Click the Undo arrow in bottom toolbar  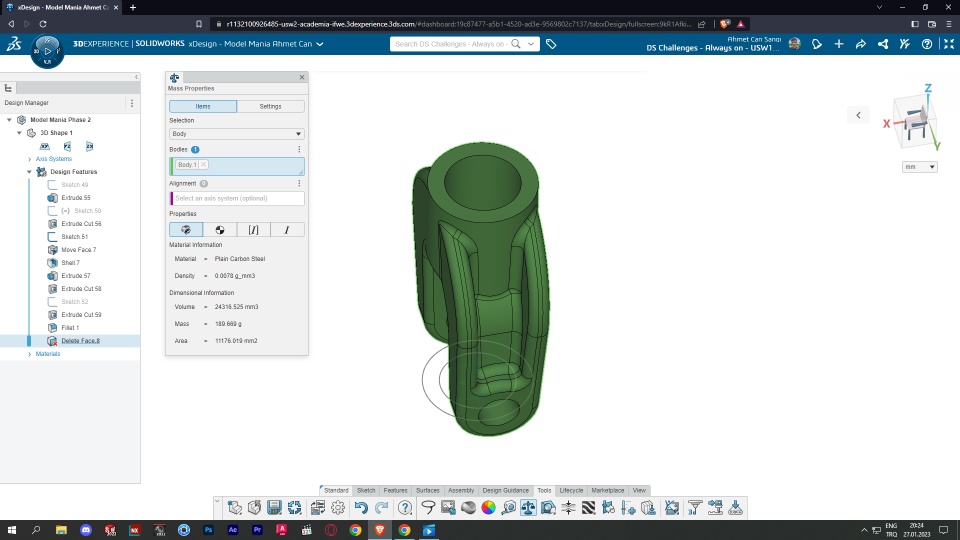361,508
